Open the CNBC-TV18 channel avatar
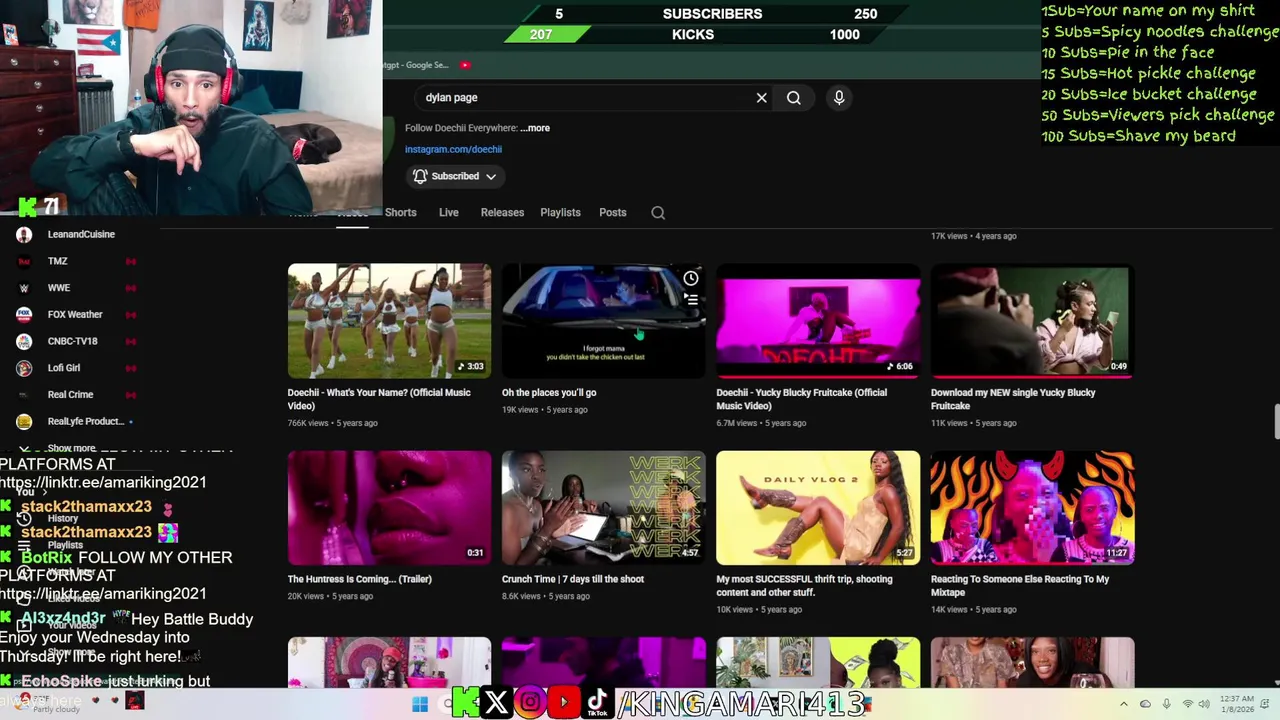This screenshot has width=1280, height=720. (24, 341)
